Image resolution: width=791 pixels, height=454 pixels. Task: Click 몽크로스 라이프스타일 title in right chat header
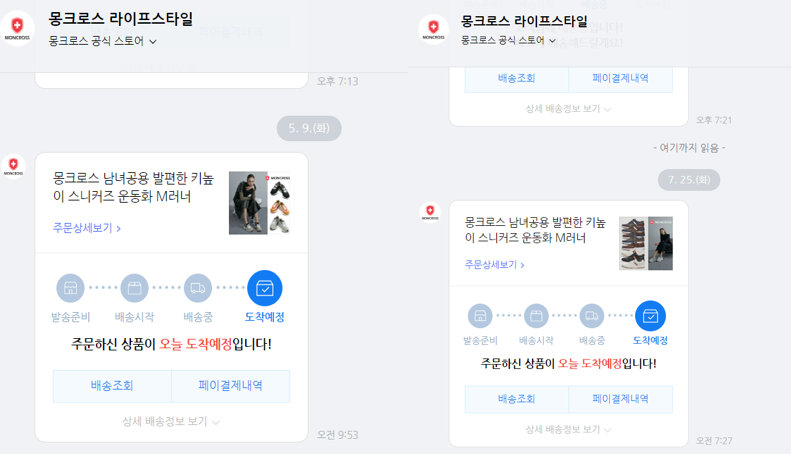[524, 21]
